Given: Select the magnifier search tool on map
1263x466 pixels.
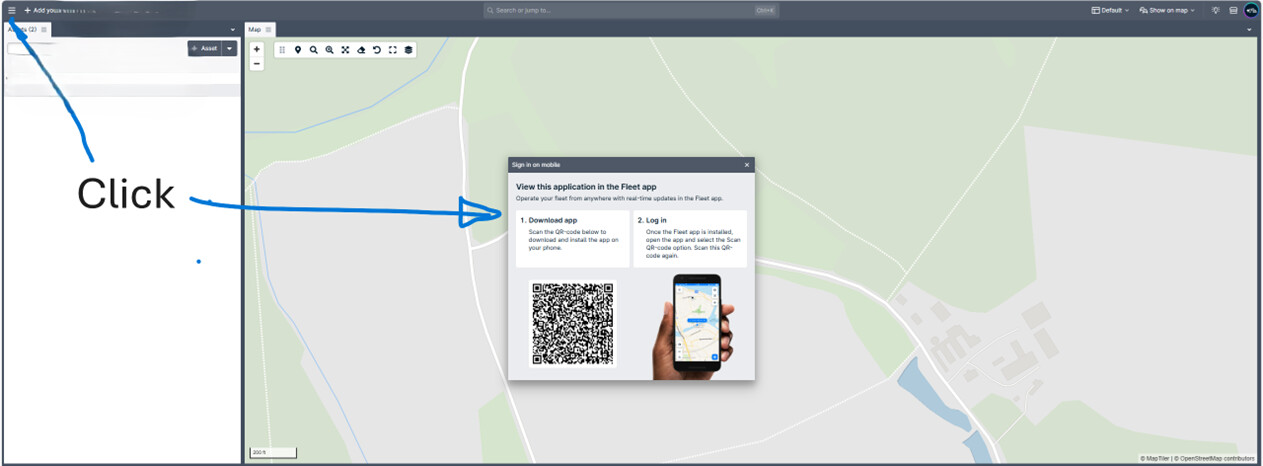Looking at the screenshot, I should point(313,49).
